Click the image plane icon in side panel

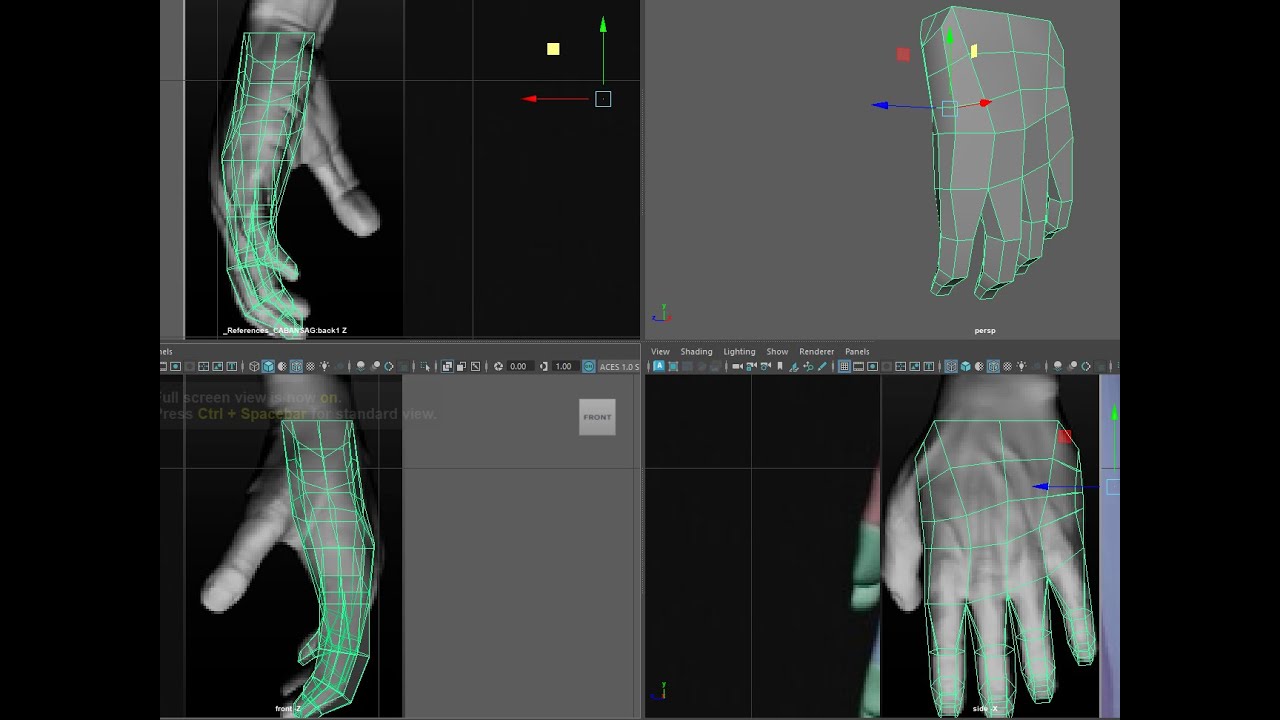tap(793, 366)
